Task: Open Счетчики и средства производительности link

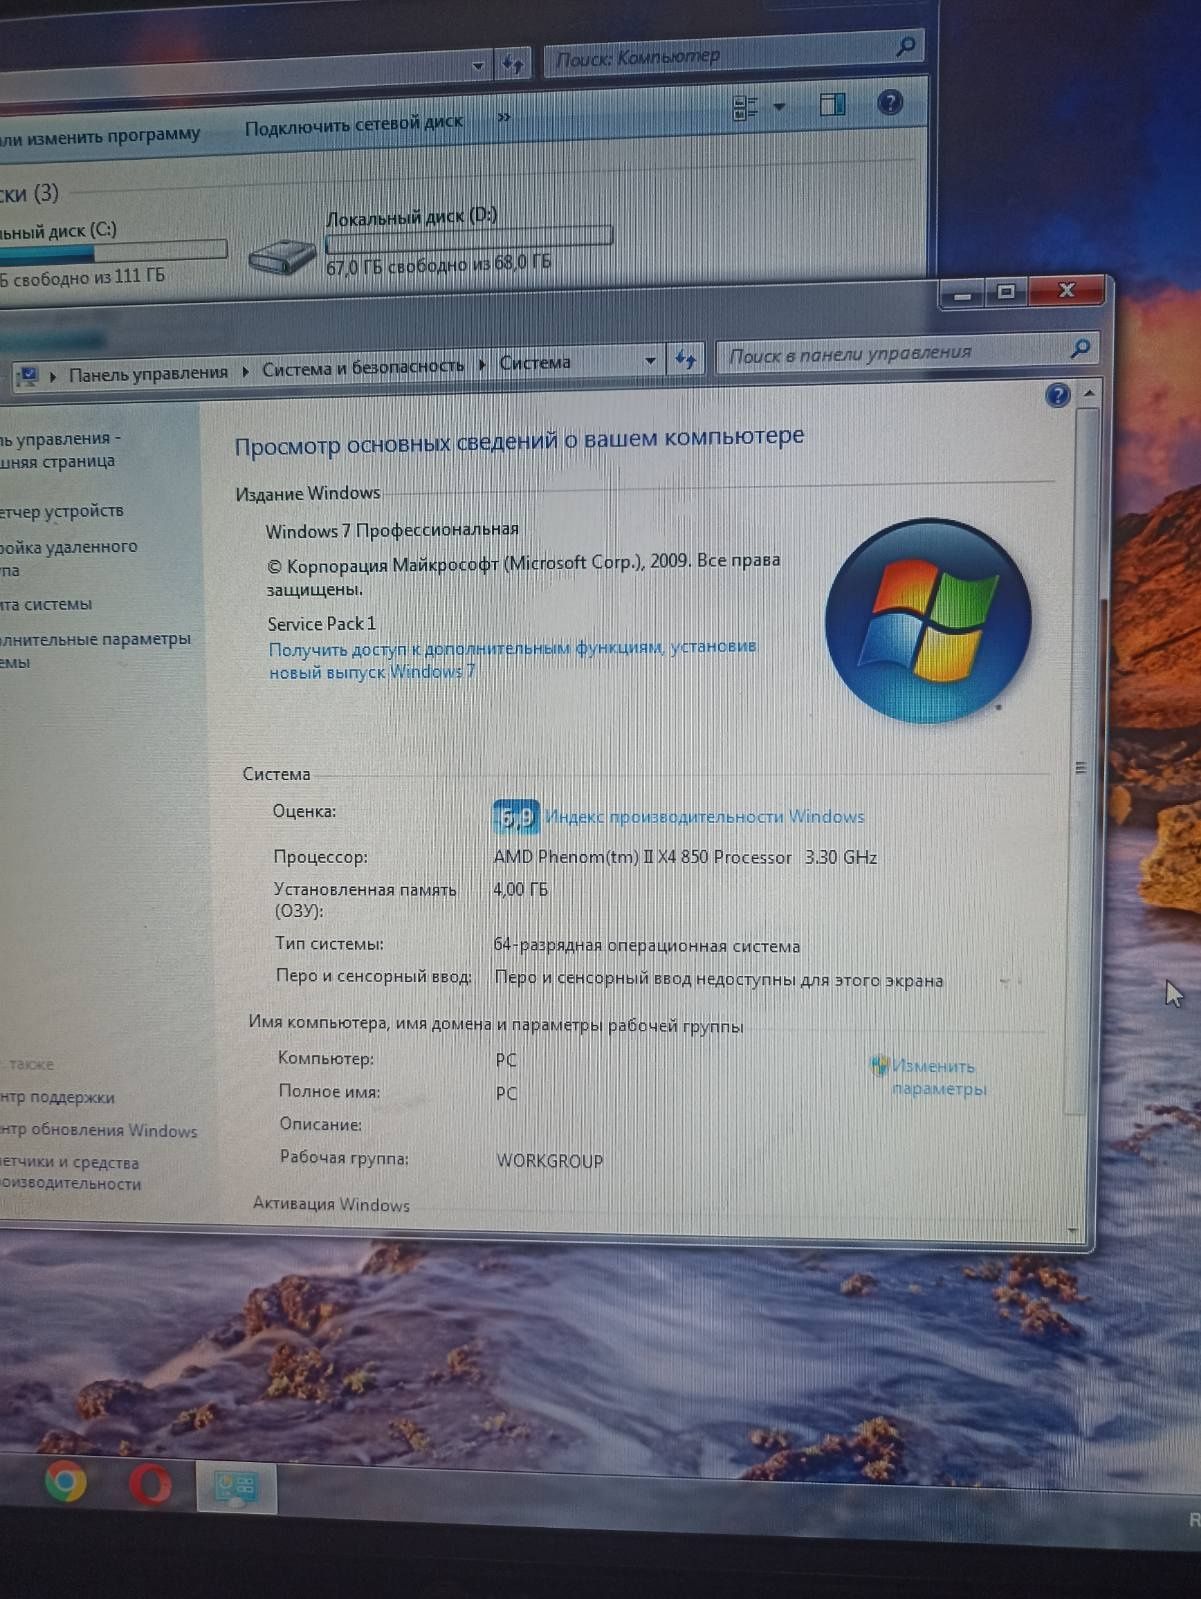Action: click(x=70, y=1172)
